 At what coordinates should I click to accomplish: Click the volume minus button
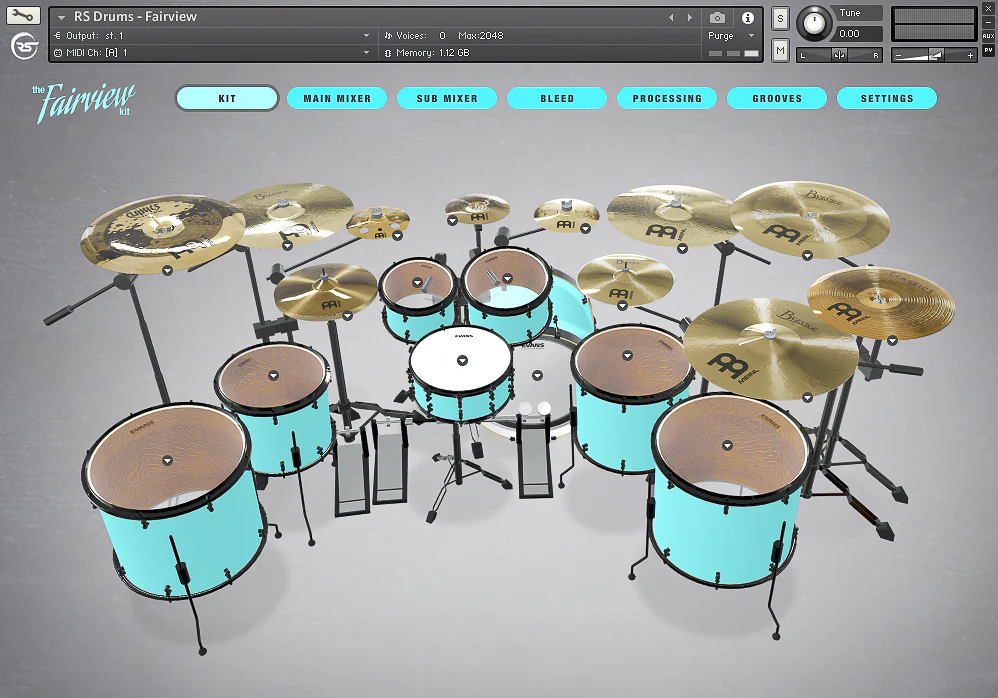pyautogui.click(x=898, y=56)
